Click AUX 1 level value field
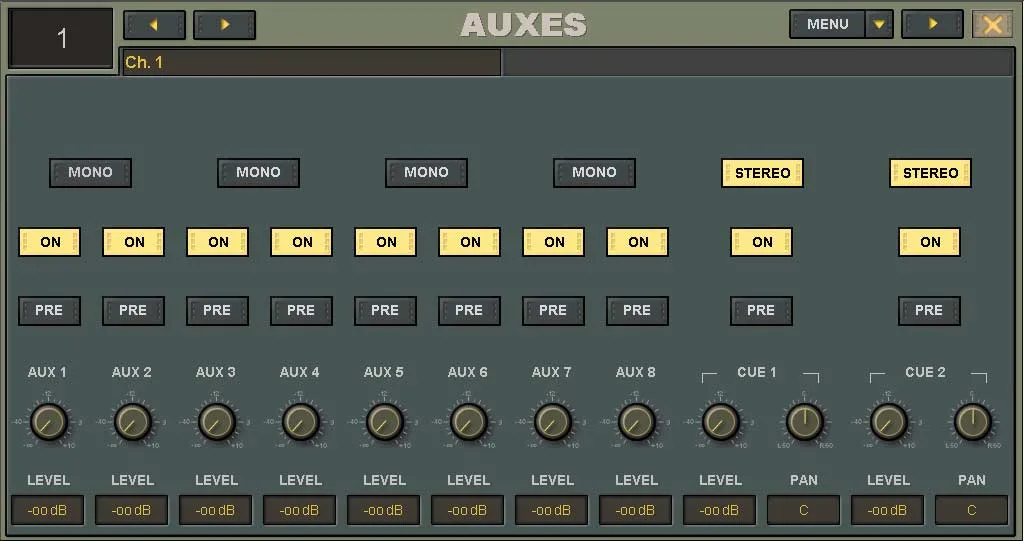The width and height of the screenshot is (1024, 541). pos(48,510)
